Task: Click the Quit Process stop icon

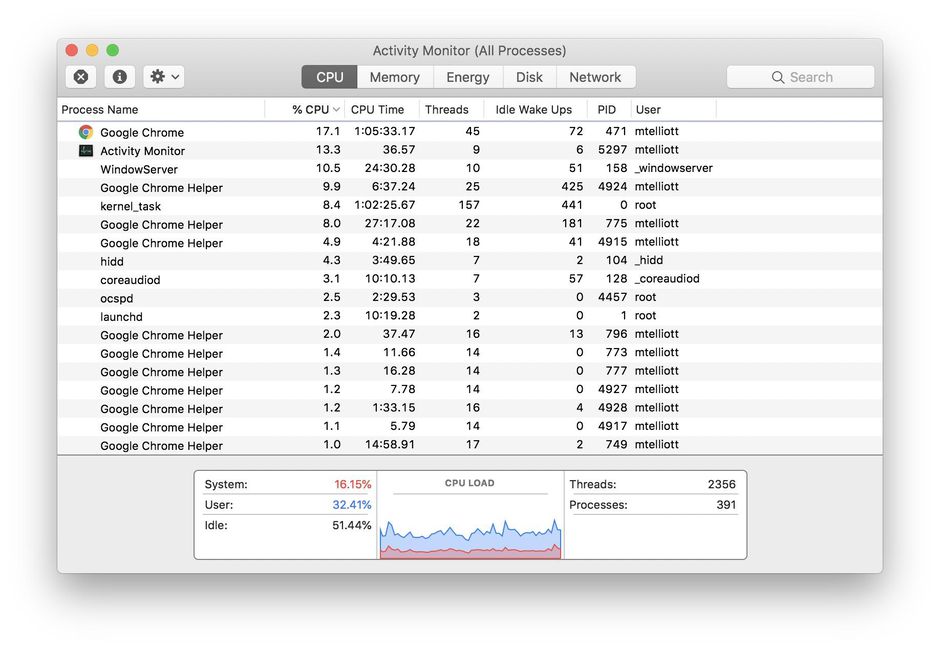Action: coord(81,77)
